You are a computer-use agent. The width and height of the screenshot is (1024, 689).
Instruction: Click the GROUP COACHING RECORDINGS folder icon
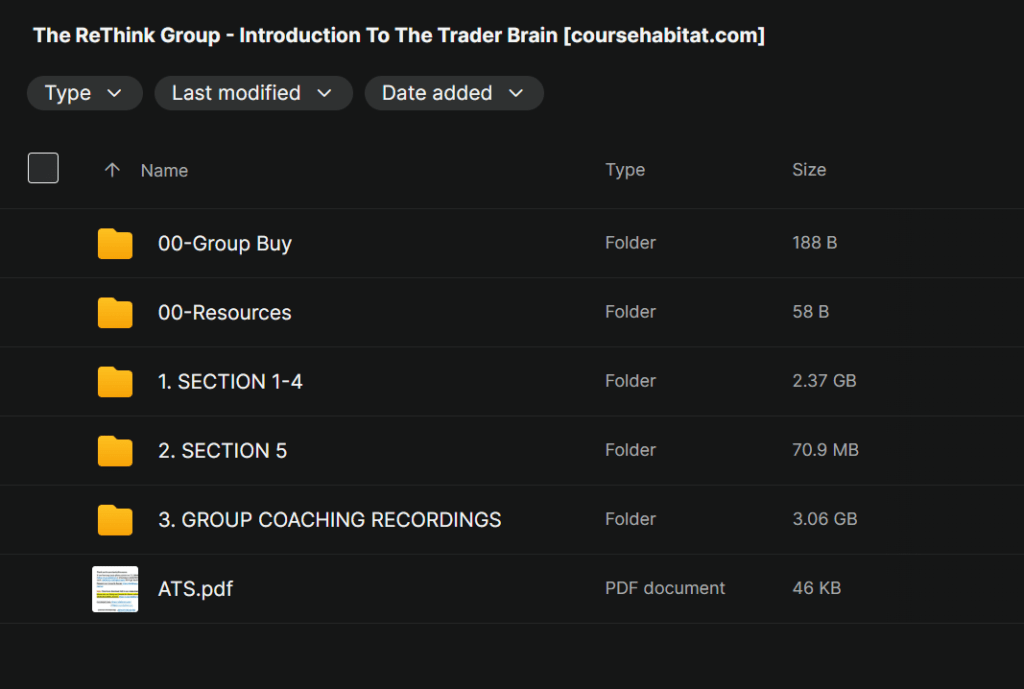pyautogui.click(x=115, y=520)
